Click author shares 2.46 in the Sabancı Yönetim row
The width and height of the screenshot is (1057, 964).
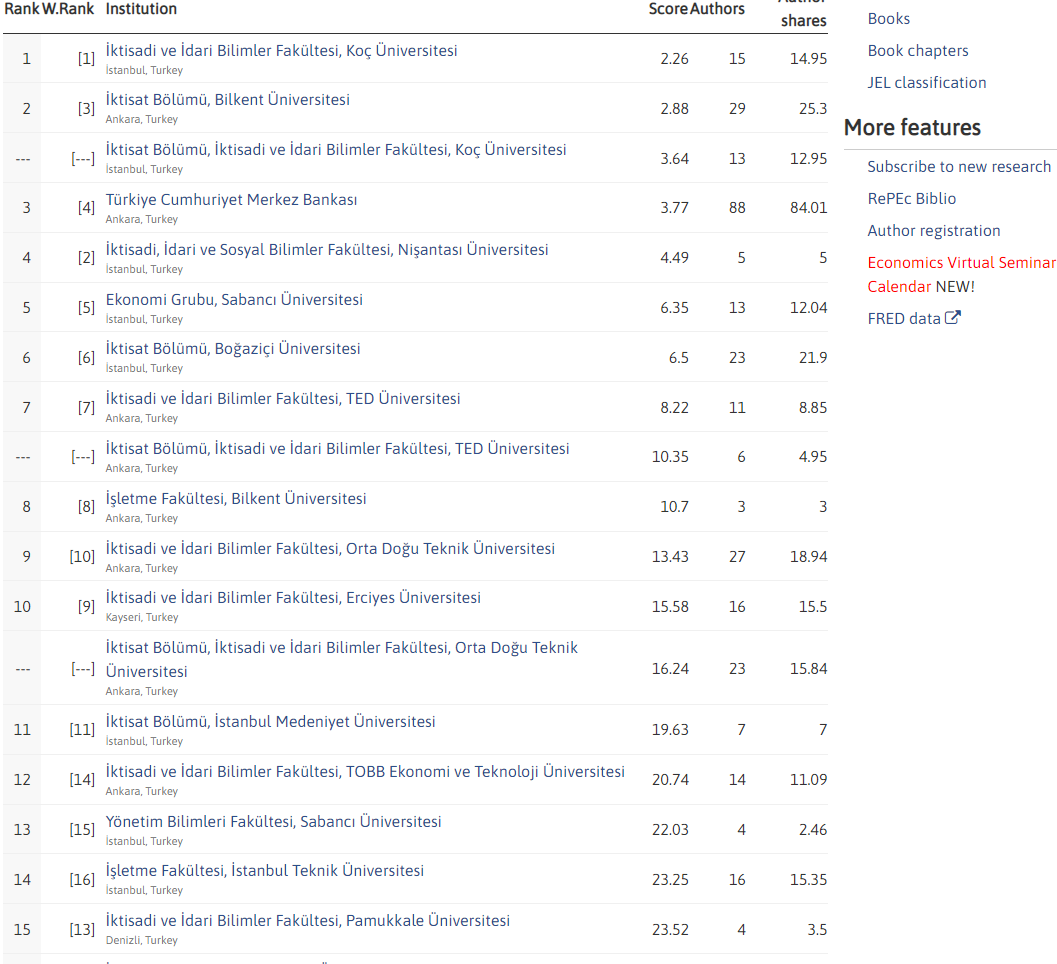click(x=813, y=829)
